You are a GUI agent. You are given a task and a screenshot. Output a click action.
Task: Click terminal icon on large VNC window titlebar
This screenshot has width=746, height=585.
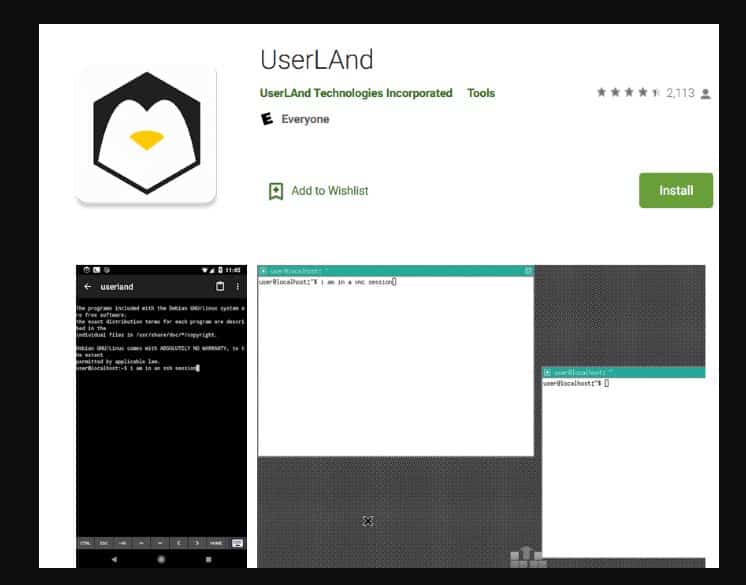coord(263,271)
